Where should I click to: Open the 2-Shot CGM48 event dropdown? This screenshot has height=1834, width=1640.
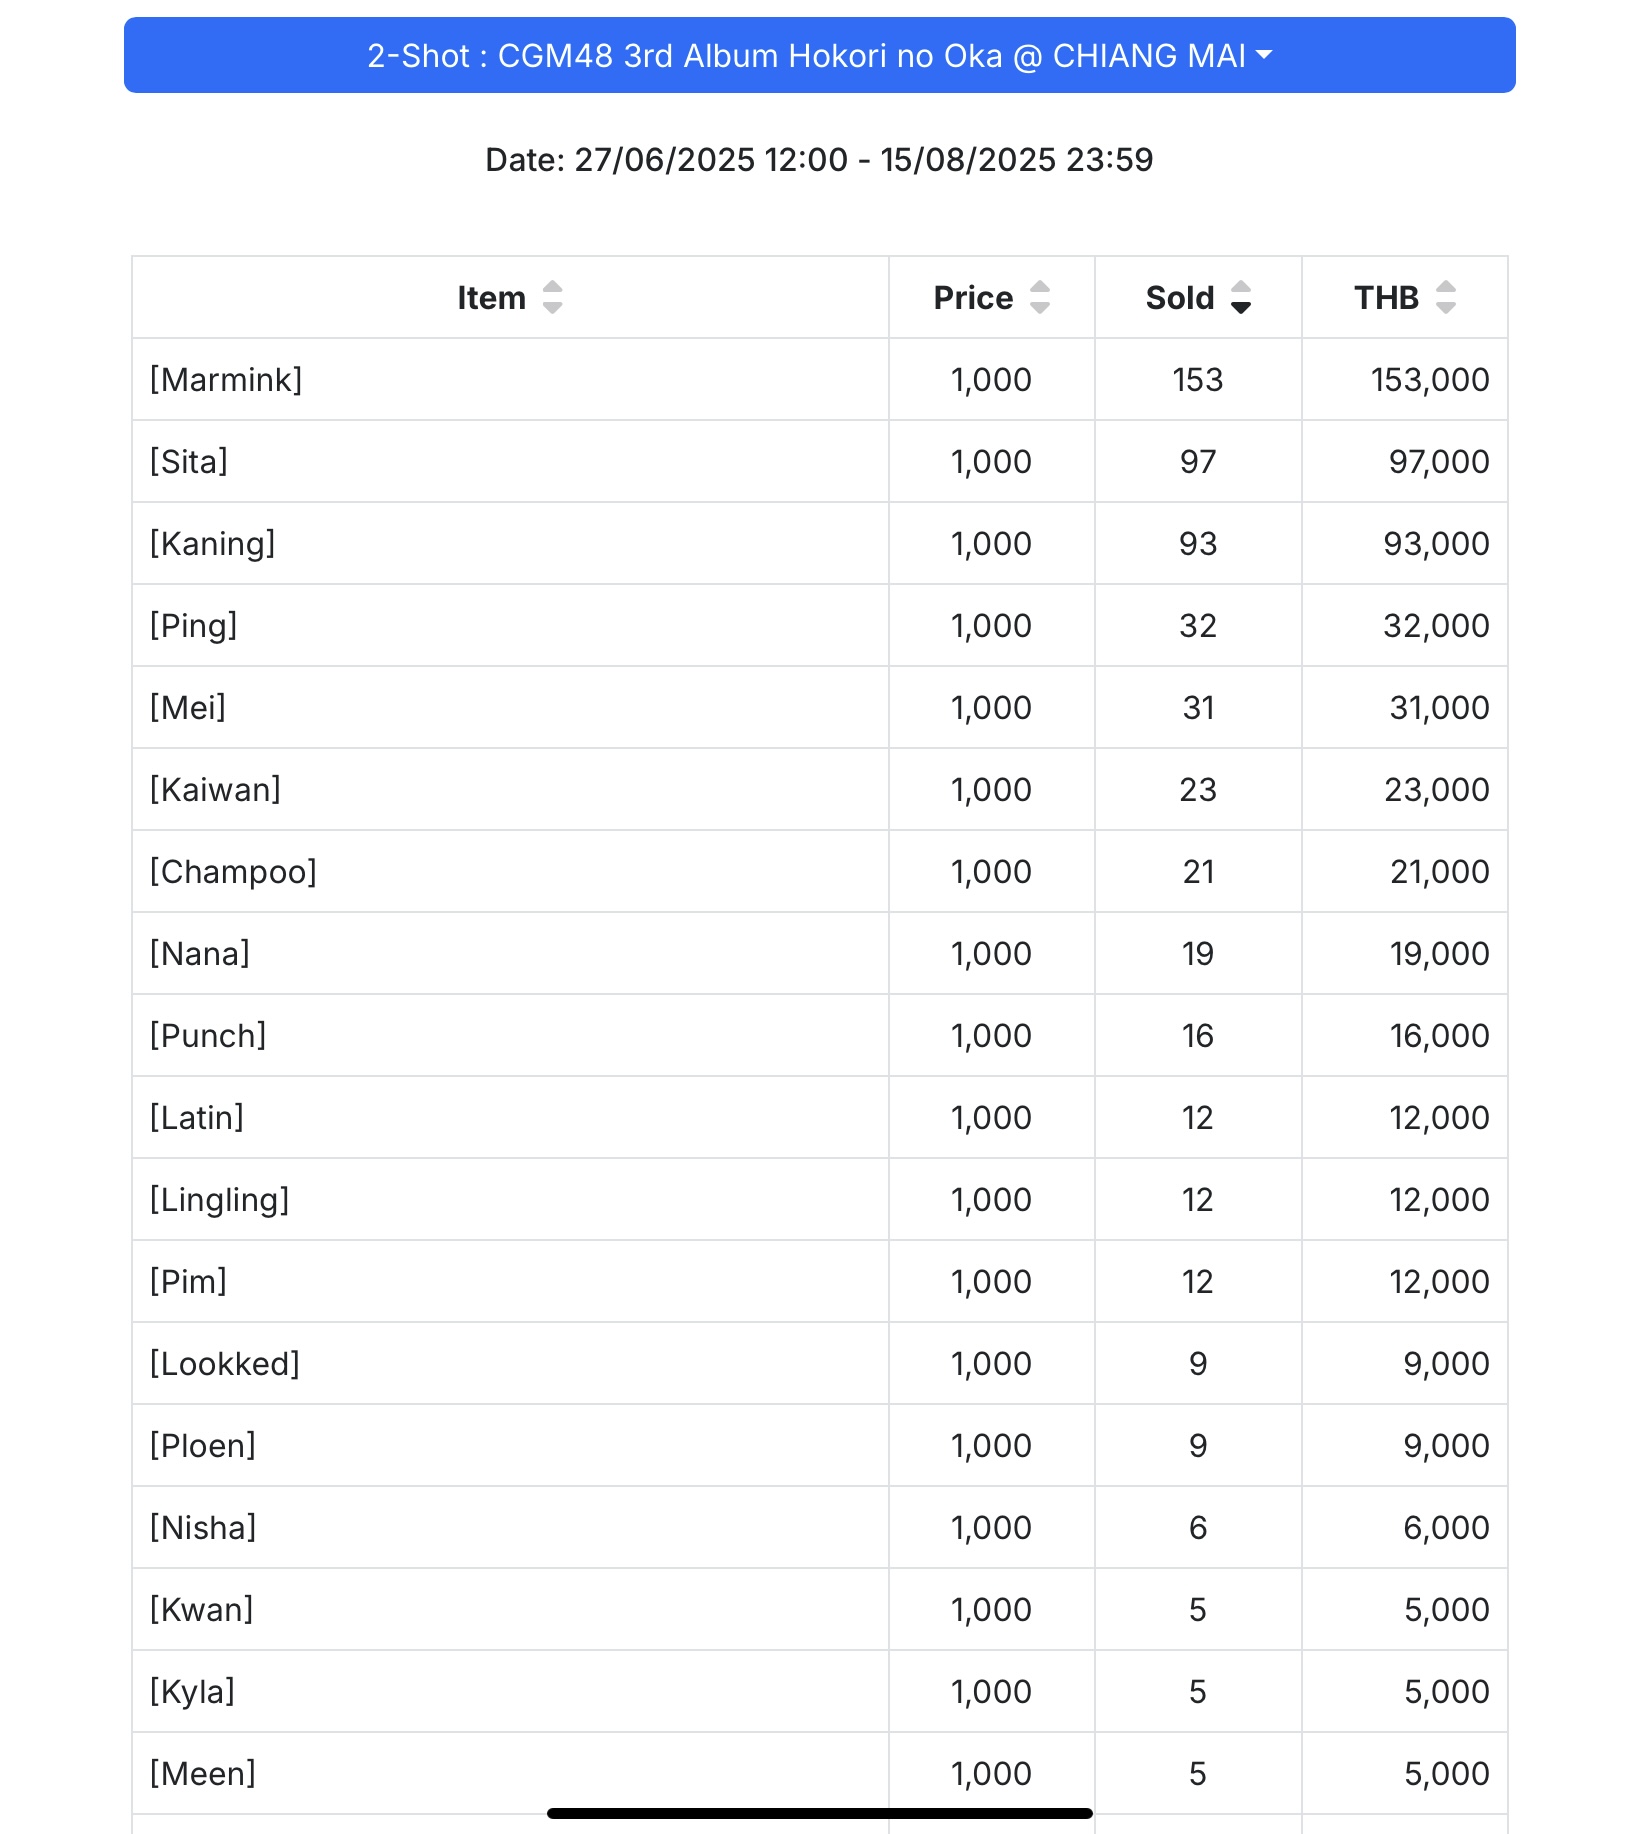819,55
